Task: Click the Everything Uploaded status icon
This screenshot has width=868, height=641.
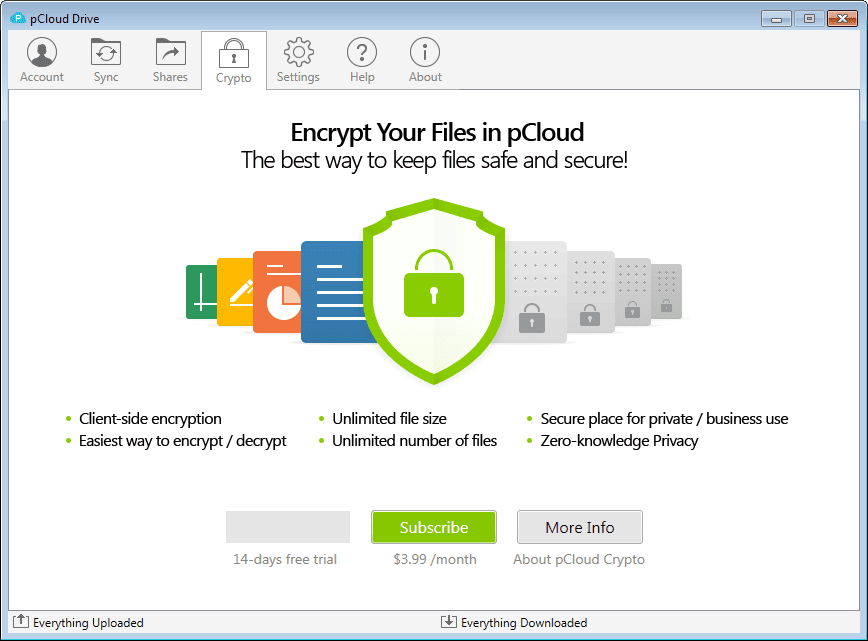Action: click(x=20, y=621)
